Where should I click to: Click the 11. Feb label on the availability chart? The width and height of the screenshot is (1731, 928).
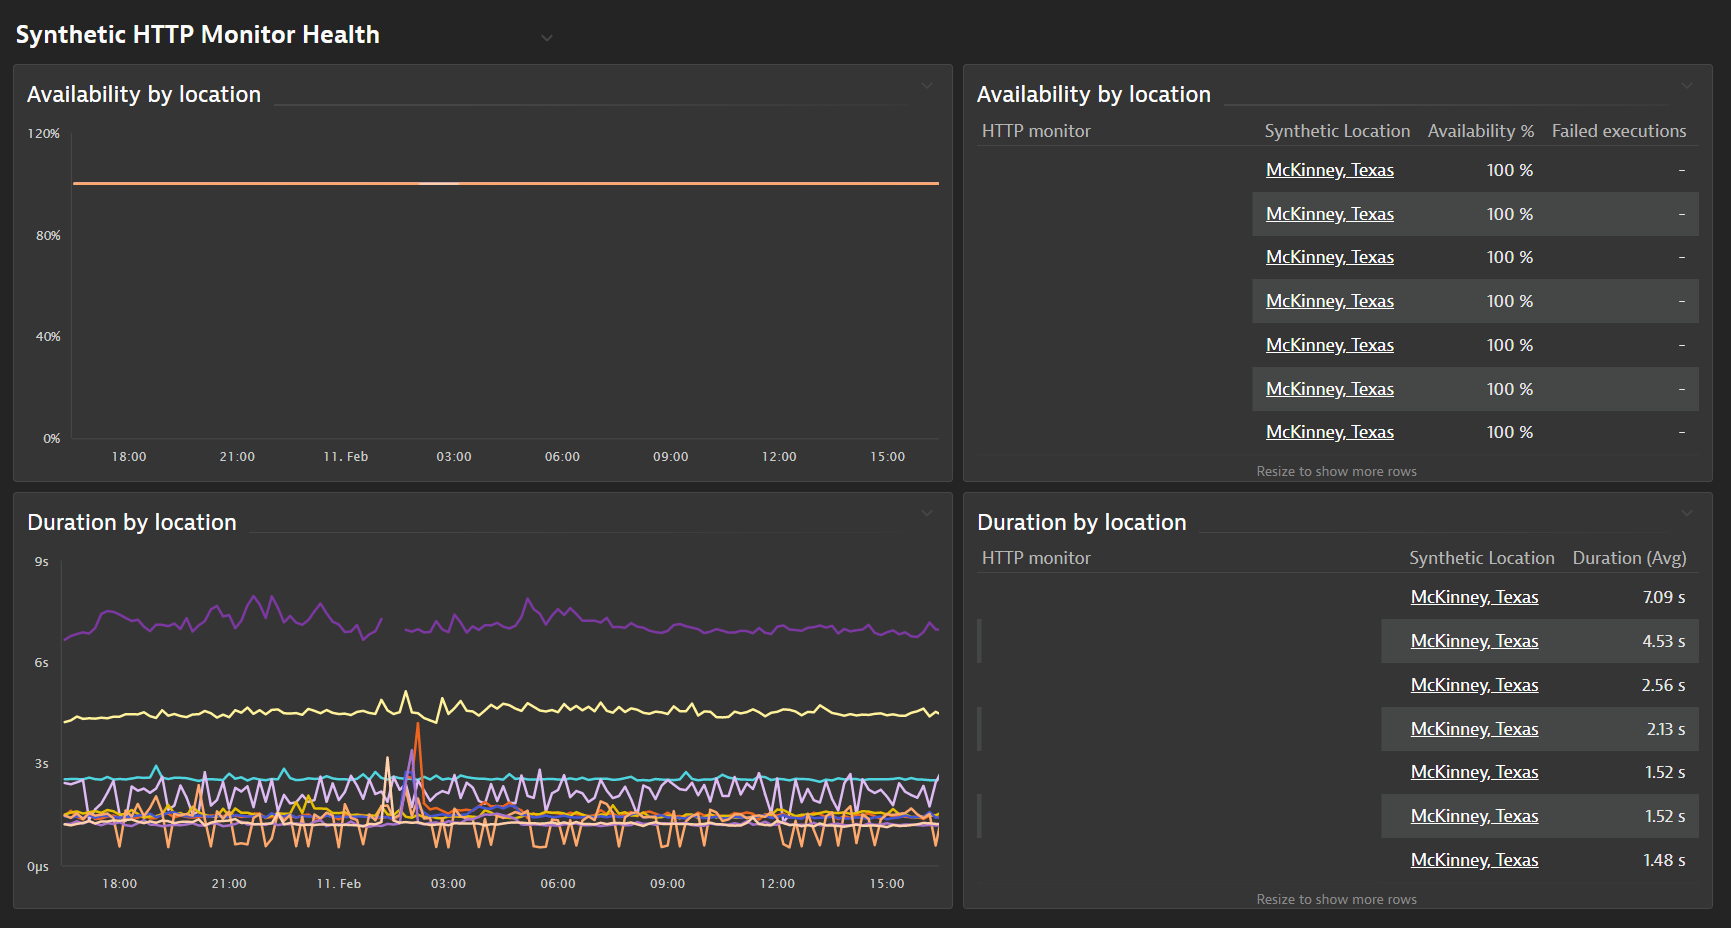(x=346, y=457)
